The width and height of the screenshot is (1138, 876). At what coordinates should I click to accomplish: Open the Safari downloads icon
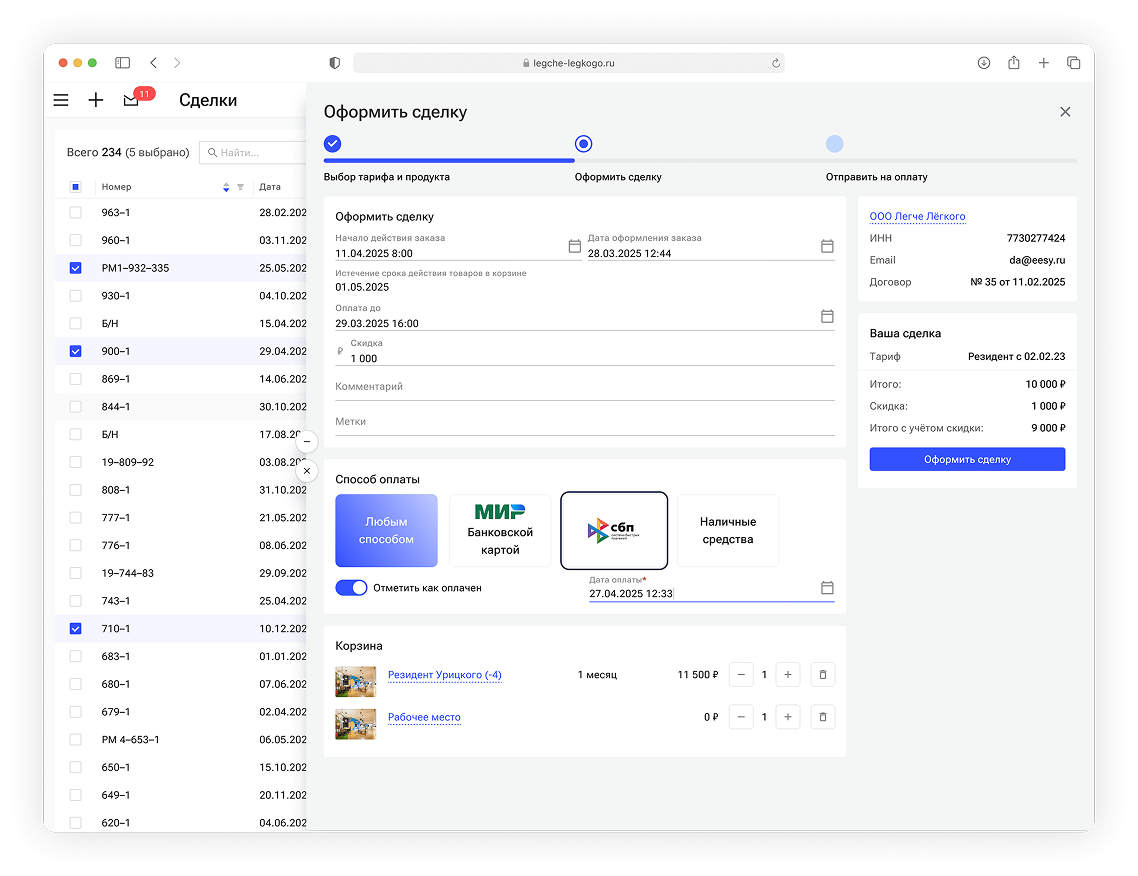click(x=983, y=63)
